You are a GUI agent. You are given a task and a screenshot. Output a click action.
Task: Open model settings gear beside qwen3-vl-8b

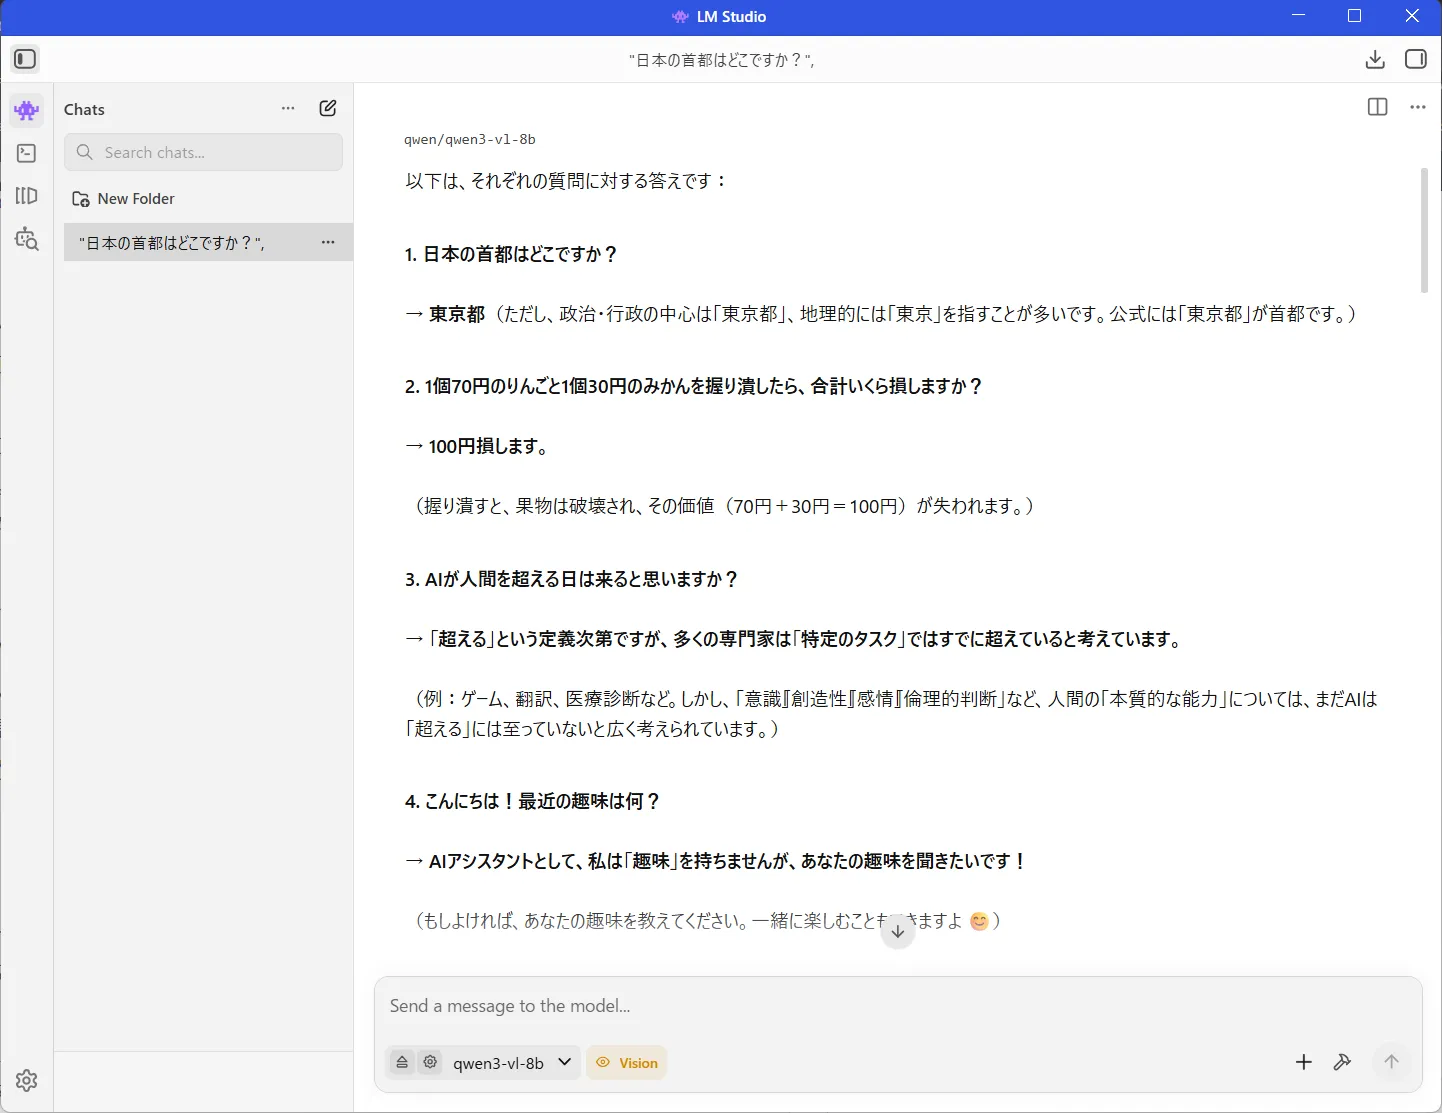click(x=430, y=1062)
